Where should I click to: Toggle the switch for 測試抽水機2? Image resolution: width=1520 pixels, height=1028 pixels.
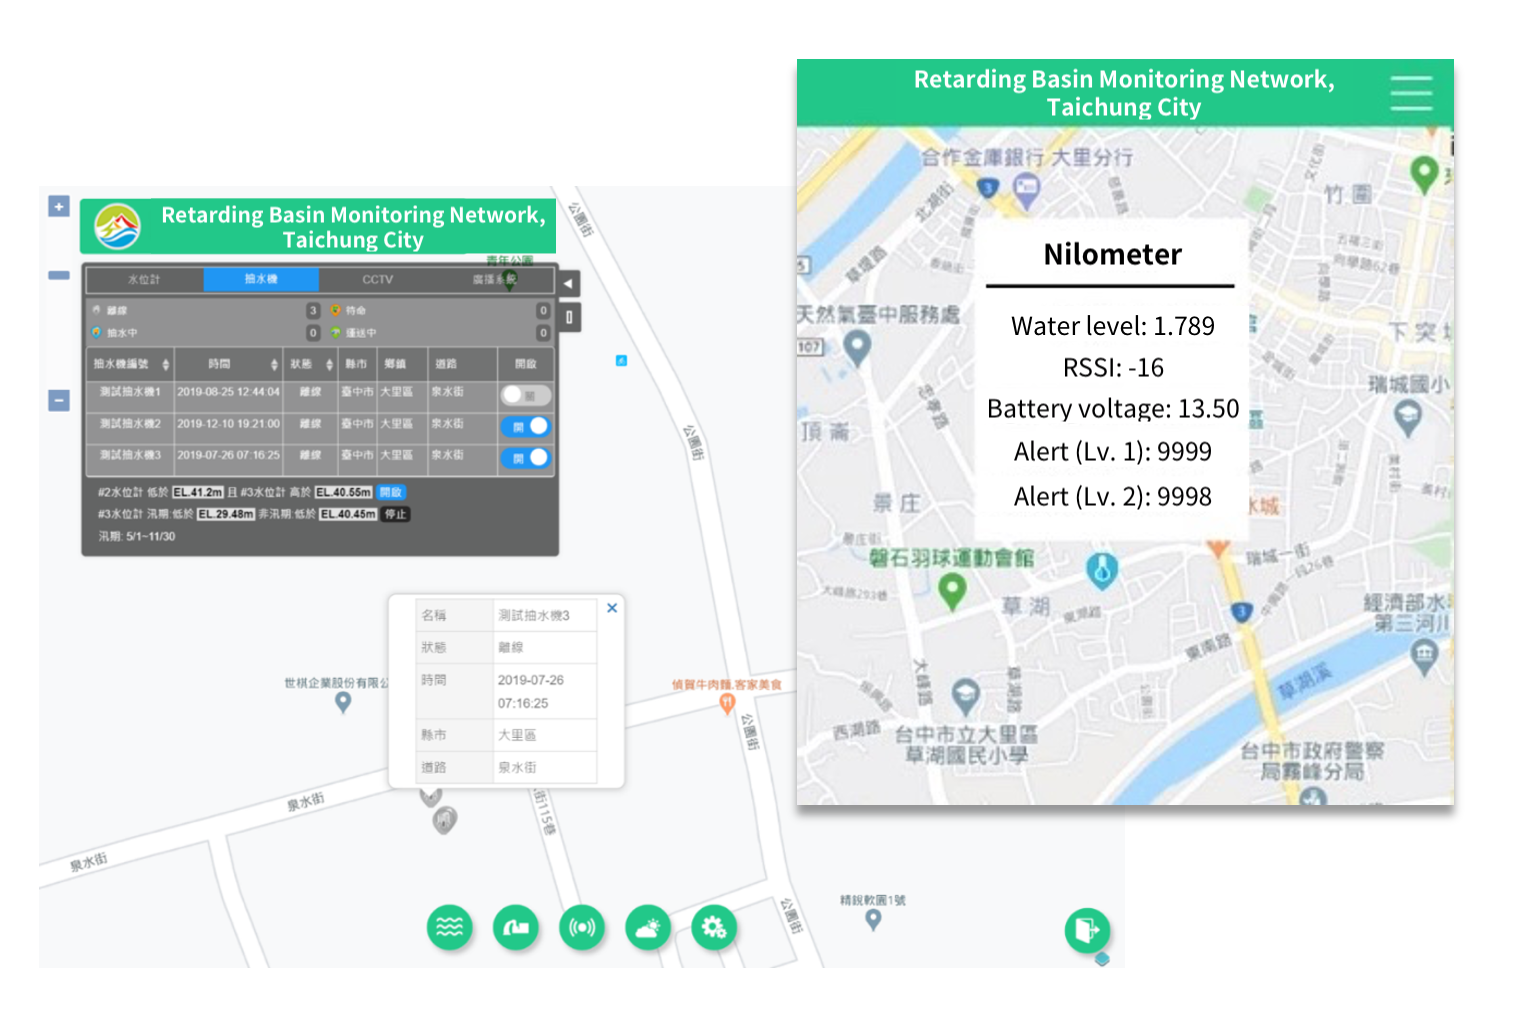point(525,426)
